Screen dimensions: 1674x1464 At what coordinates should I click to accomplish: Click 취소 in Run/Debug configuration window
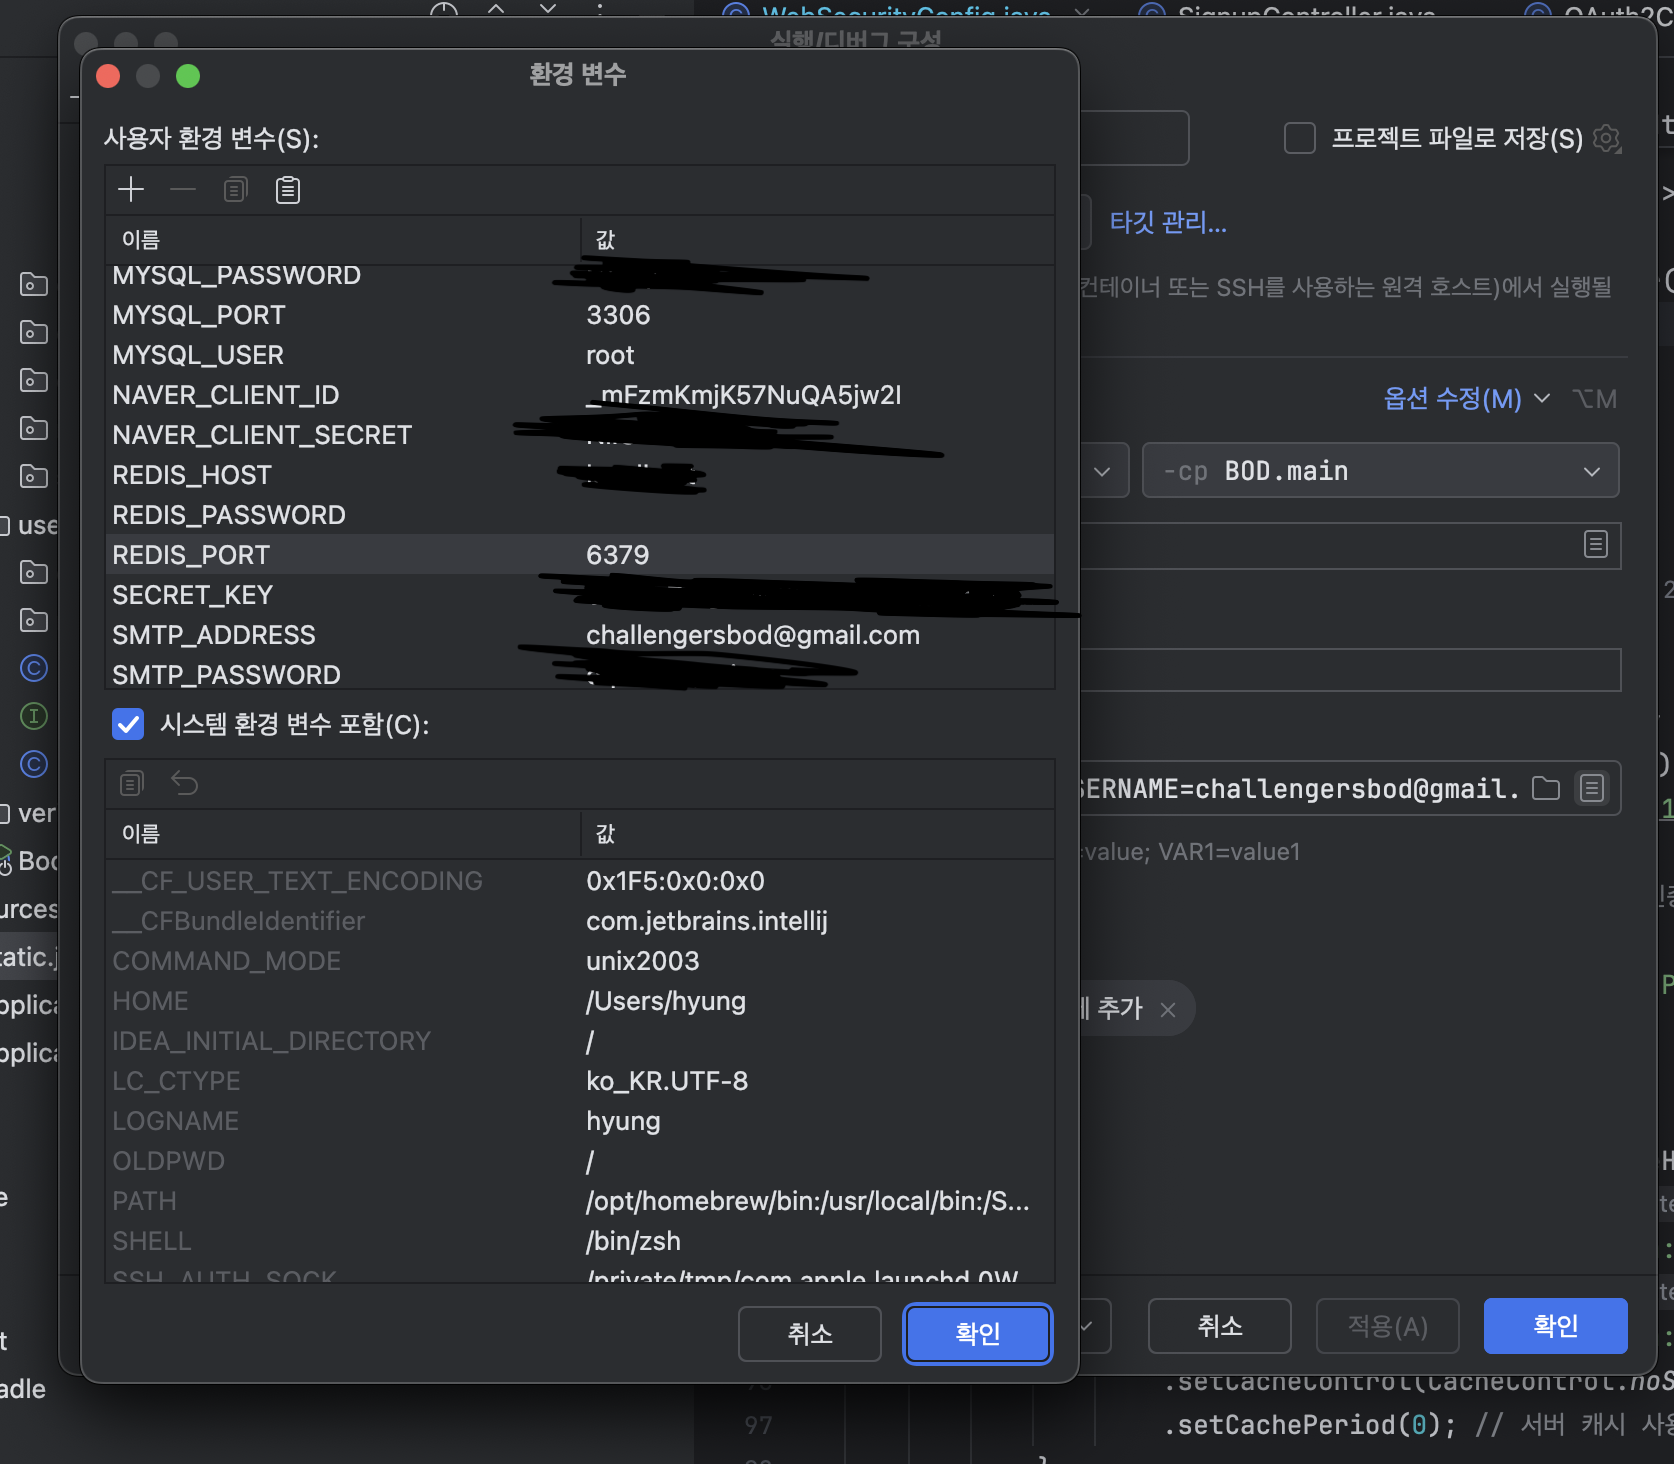[x=1220, y=1326]
